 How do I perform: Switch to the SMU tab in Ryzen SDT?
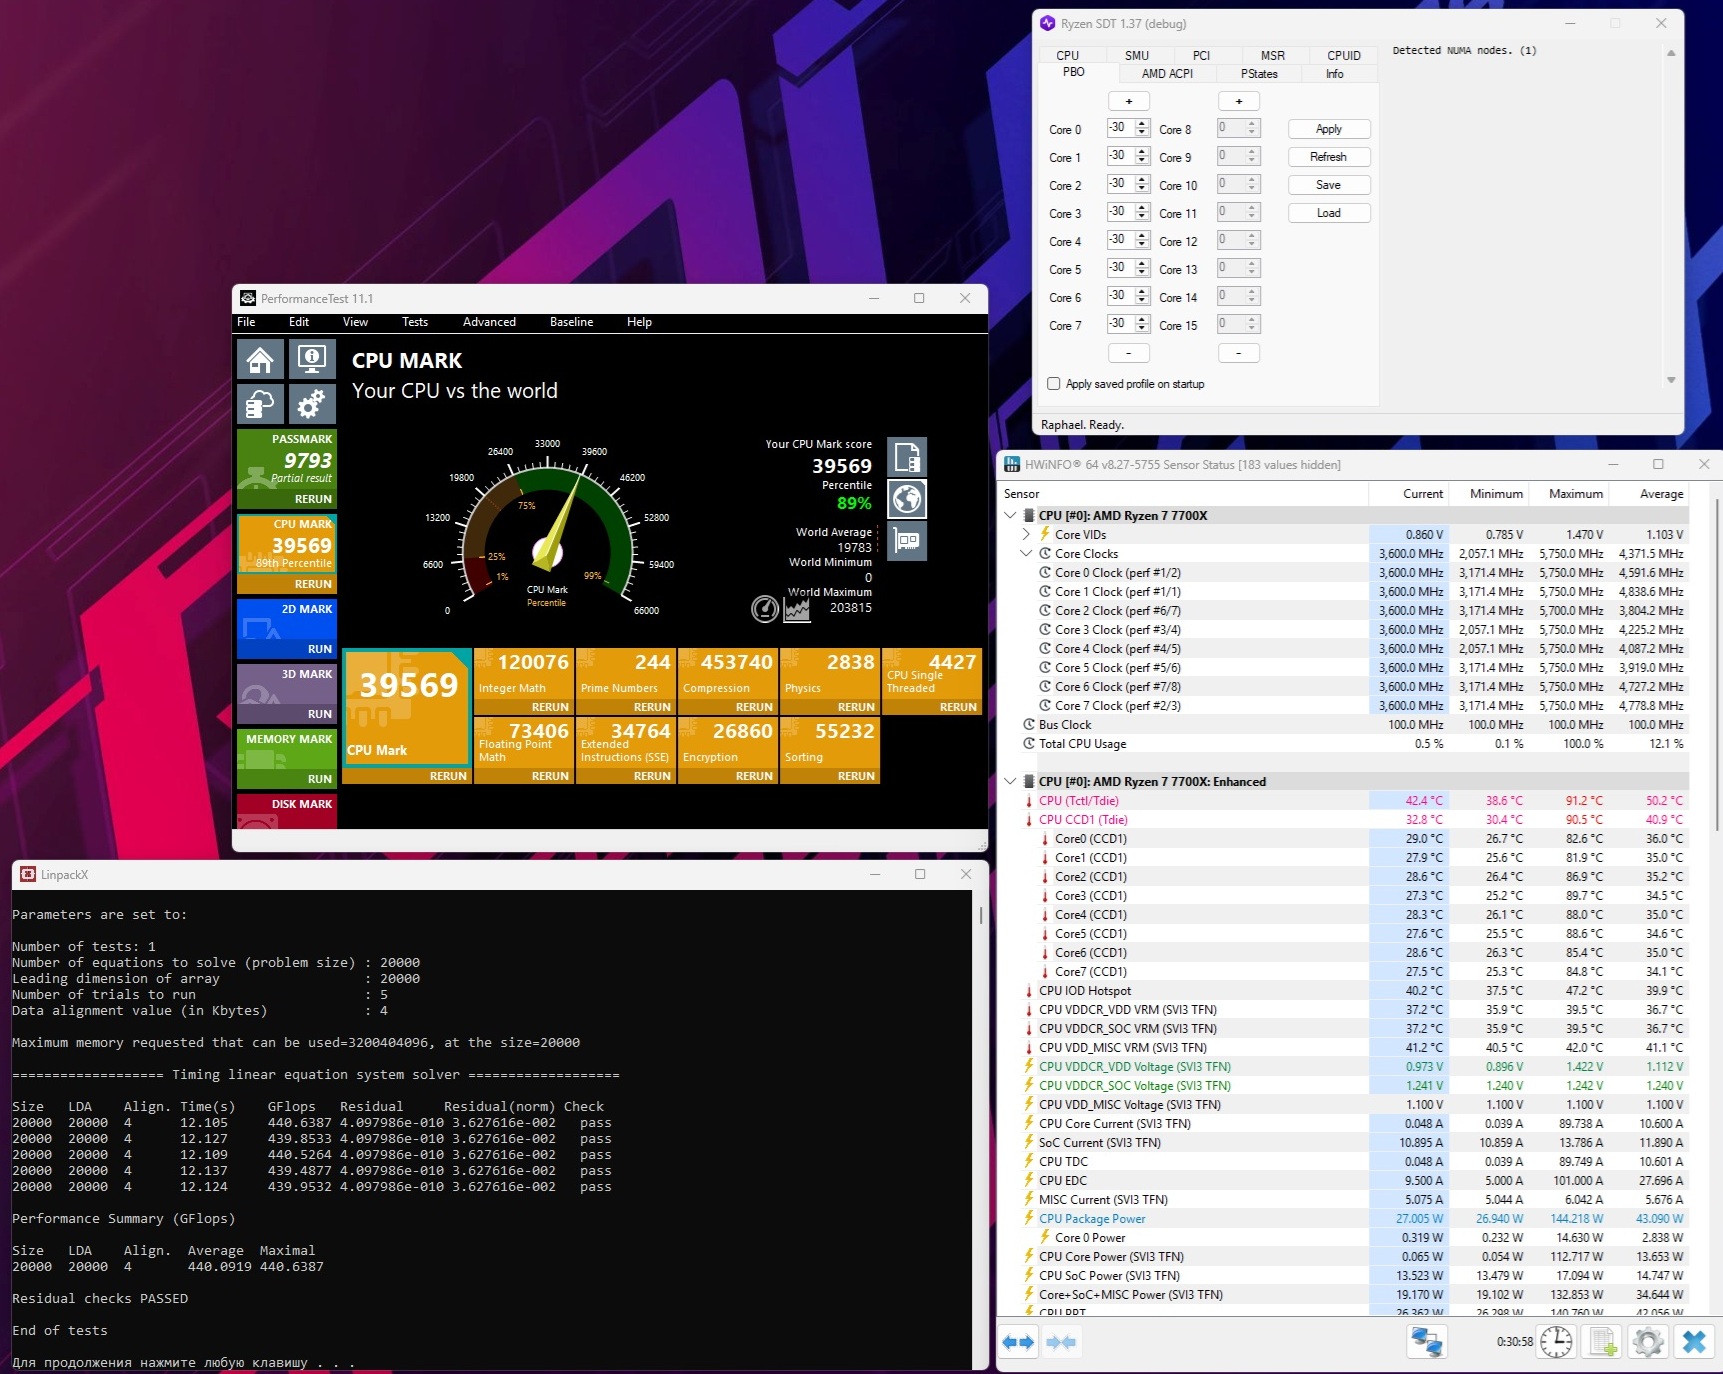[x=1137, y=56]
